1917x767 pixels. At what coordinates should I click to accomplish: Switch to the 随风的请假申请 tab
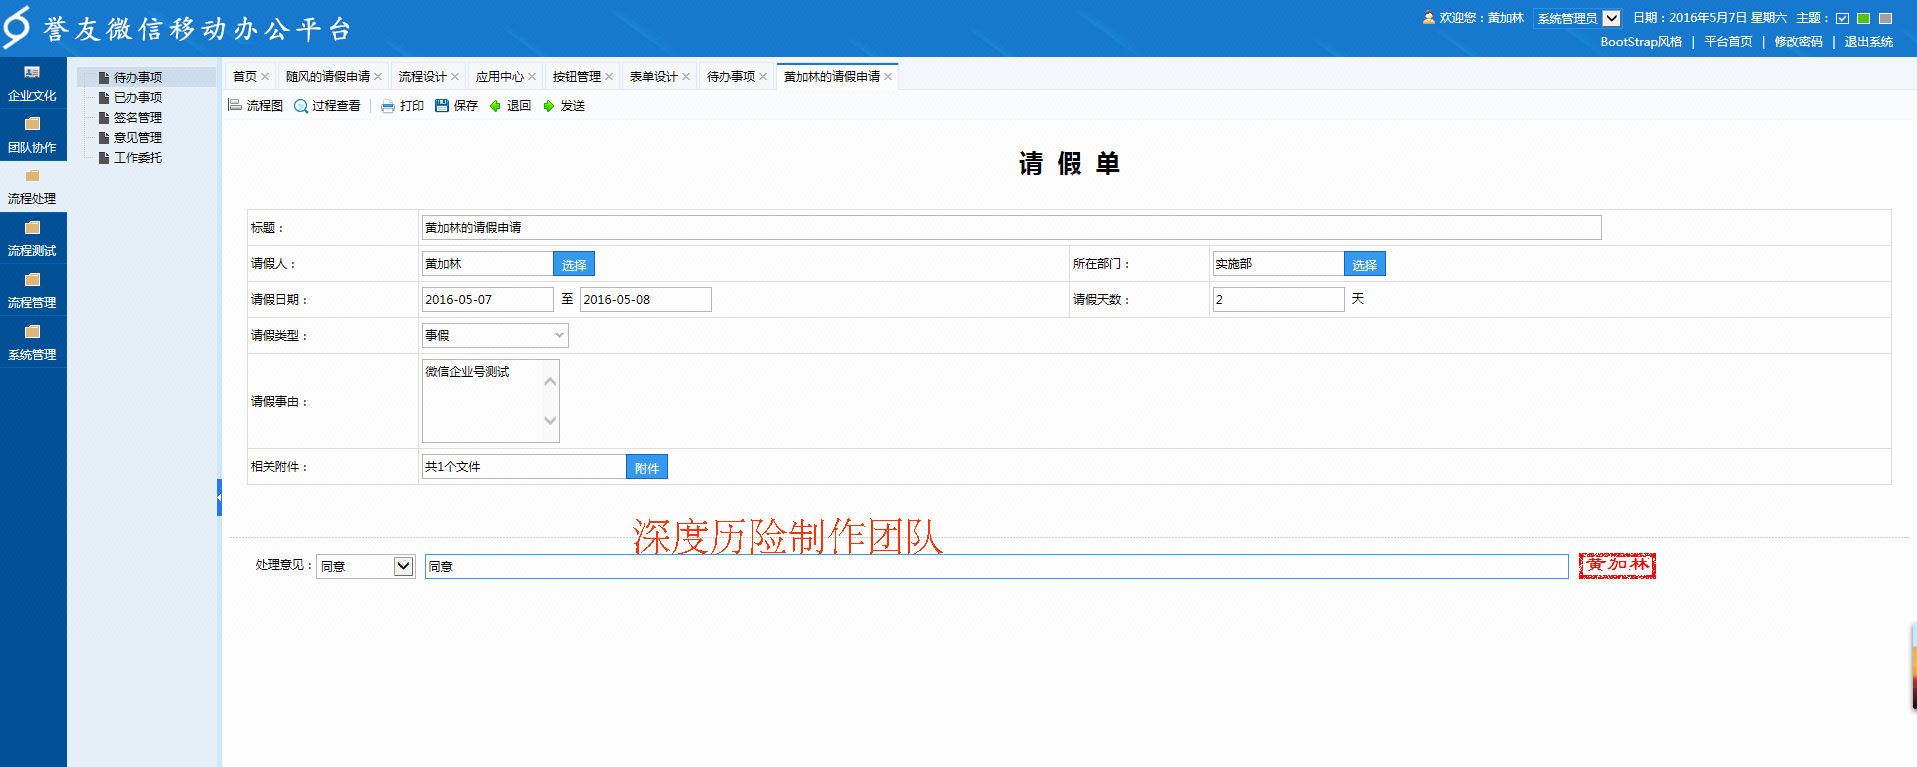pyautogui.click(x=328, y=77)
